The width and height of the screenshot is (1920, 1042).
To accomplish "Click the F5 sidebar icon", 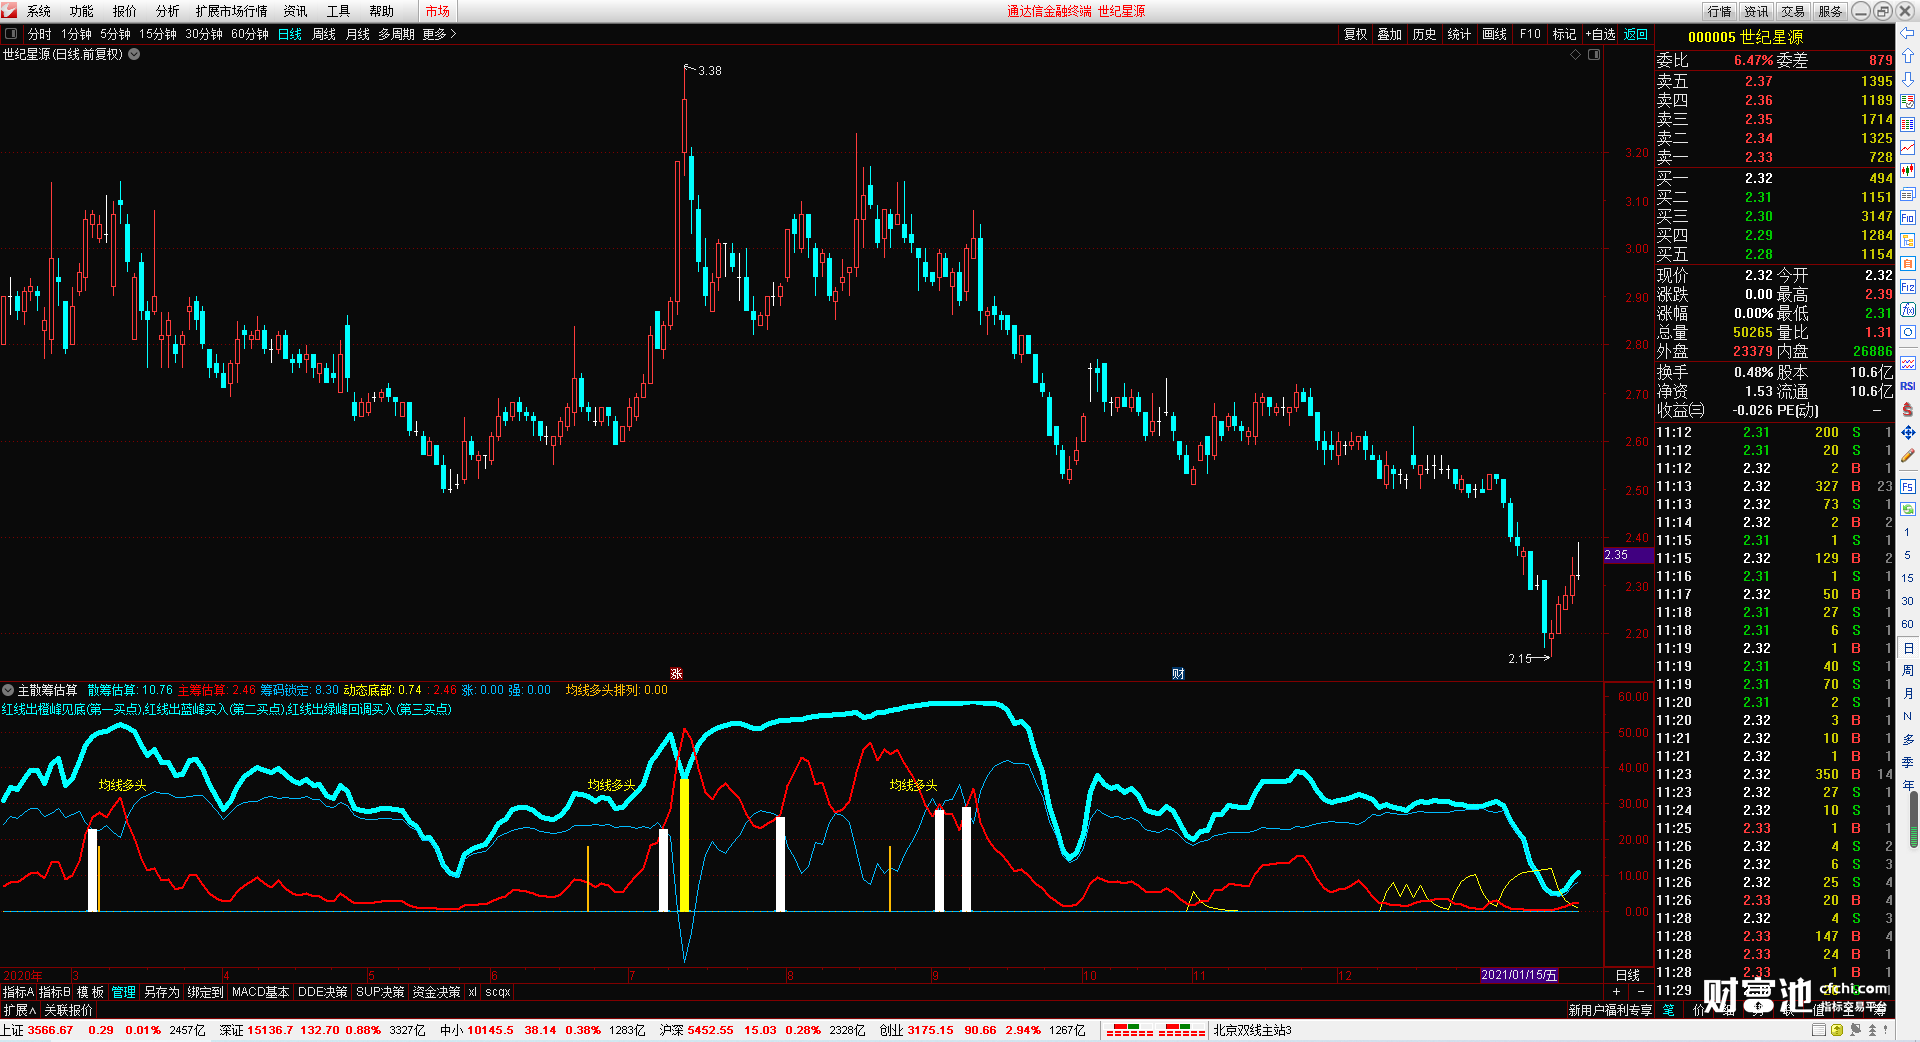I will point(1908,487).
